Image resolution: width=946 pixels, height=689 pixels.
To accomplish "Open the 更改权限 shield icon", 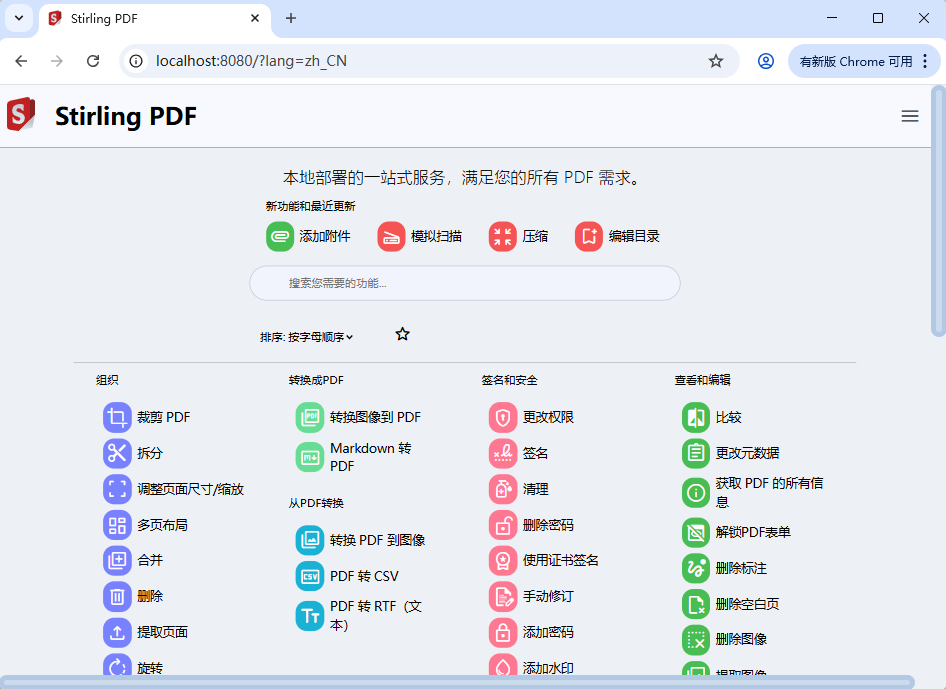I will click(503, 418).
